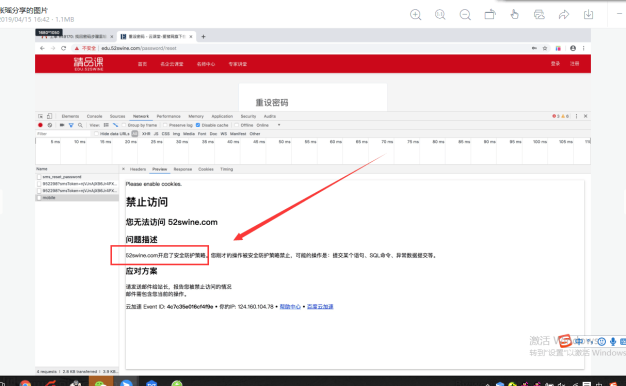This screenshot has width=626, height=386.
Task: Select the hand pointer tool in viewer
Action: [515, 15]
